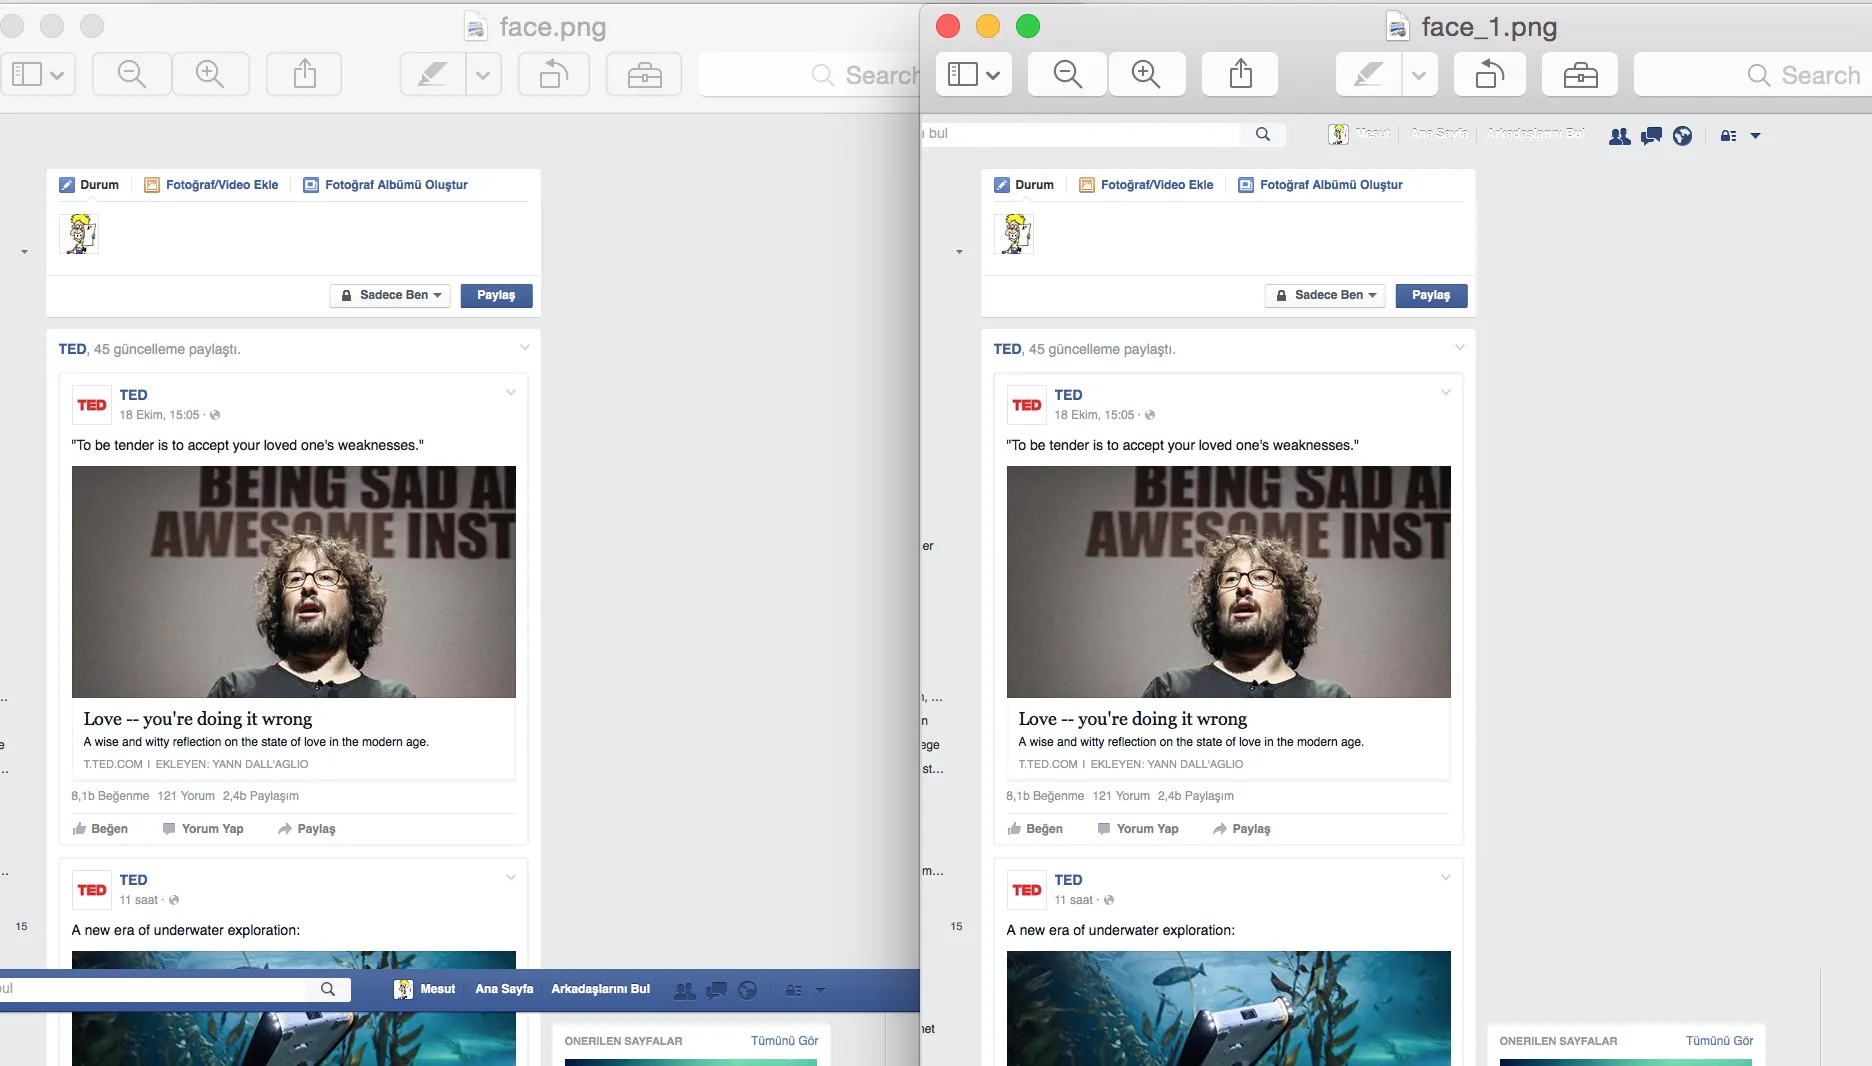Open notifications globe in face_1.png navbar
This screenshot has width=1872, height=1066.
pyautogui.click(x=1683, y=136)
